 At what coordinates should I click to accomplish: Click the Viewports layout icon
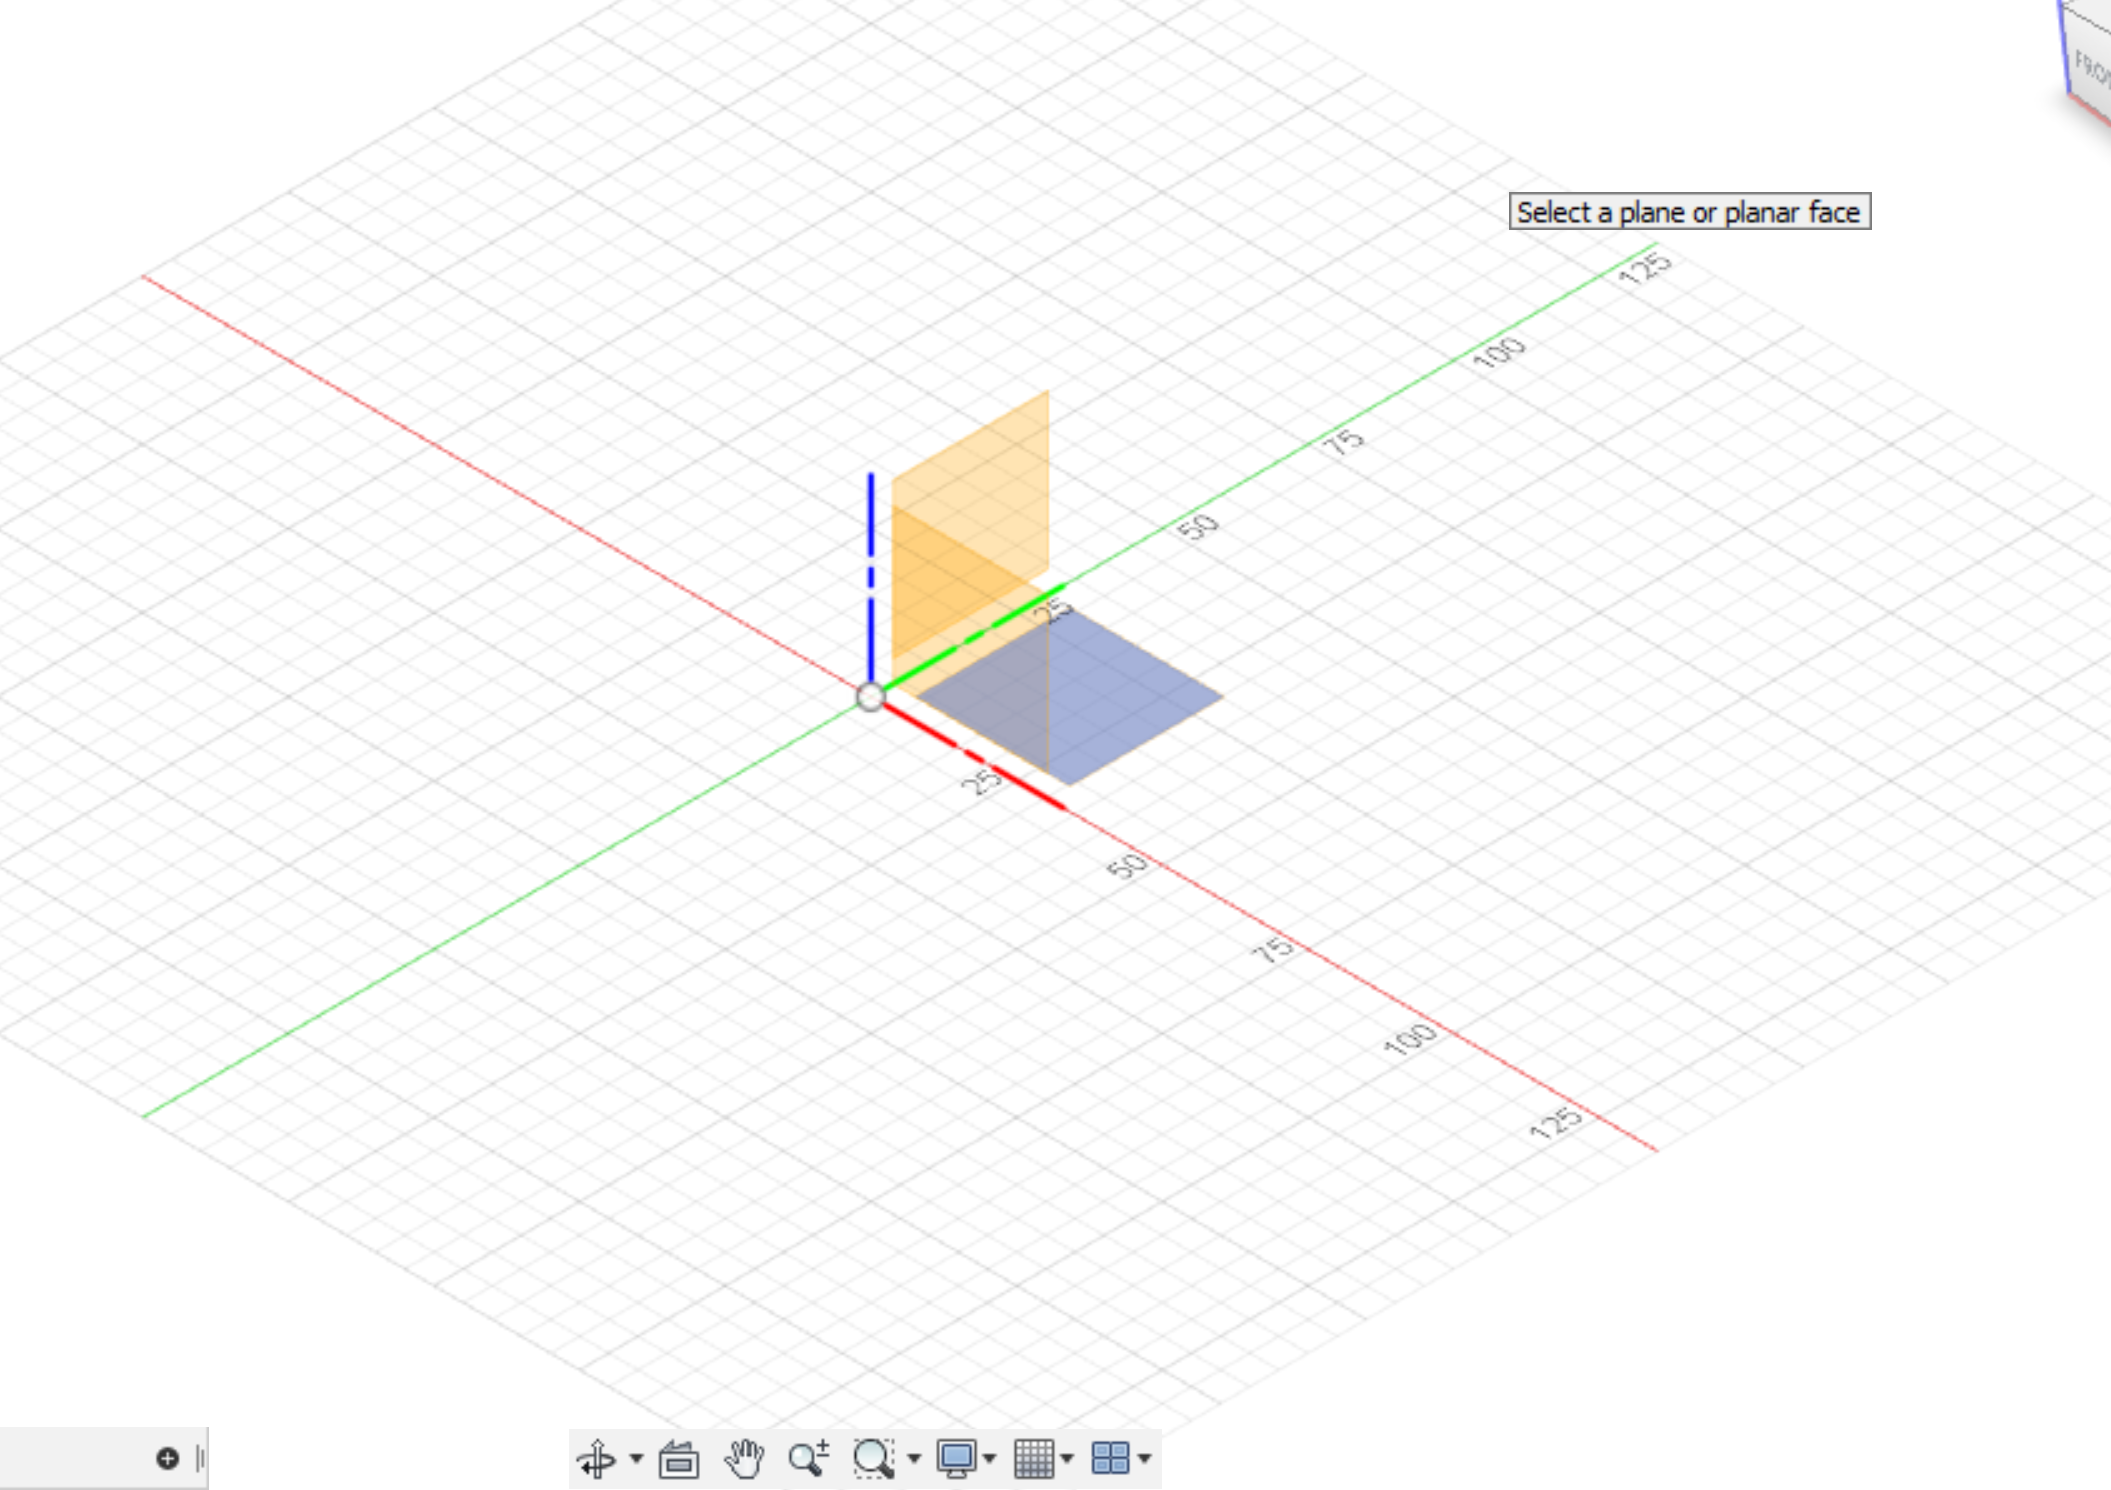(1110, 1459)
